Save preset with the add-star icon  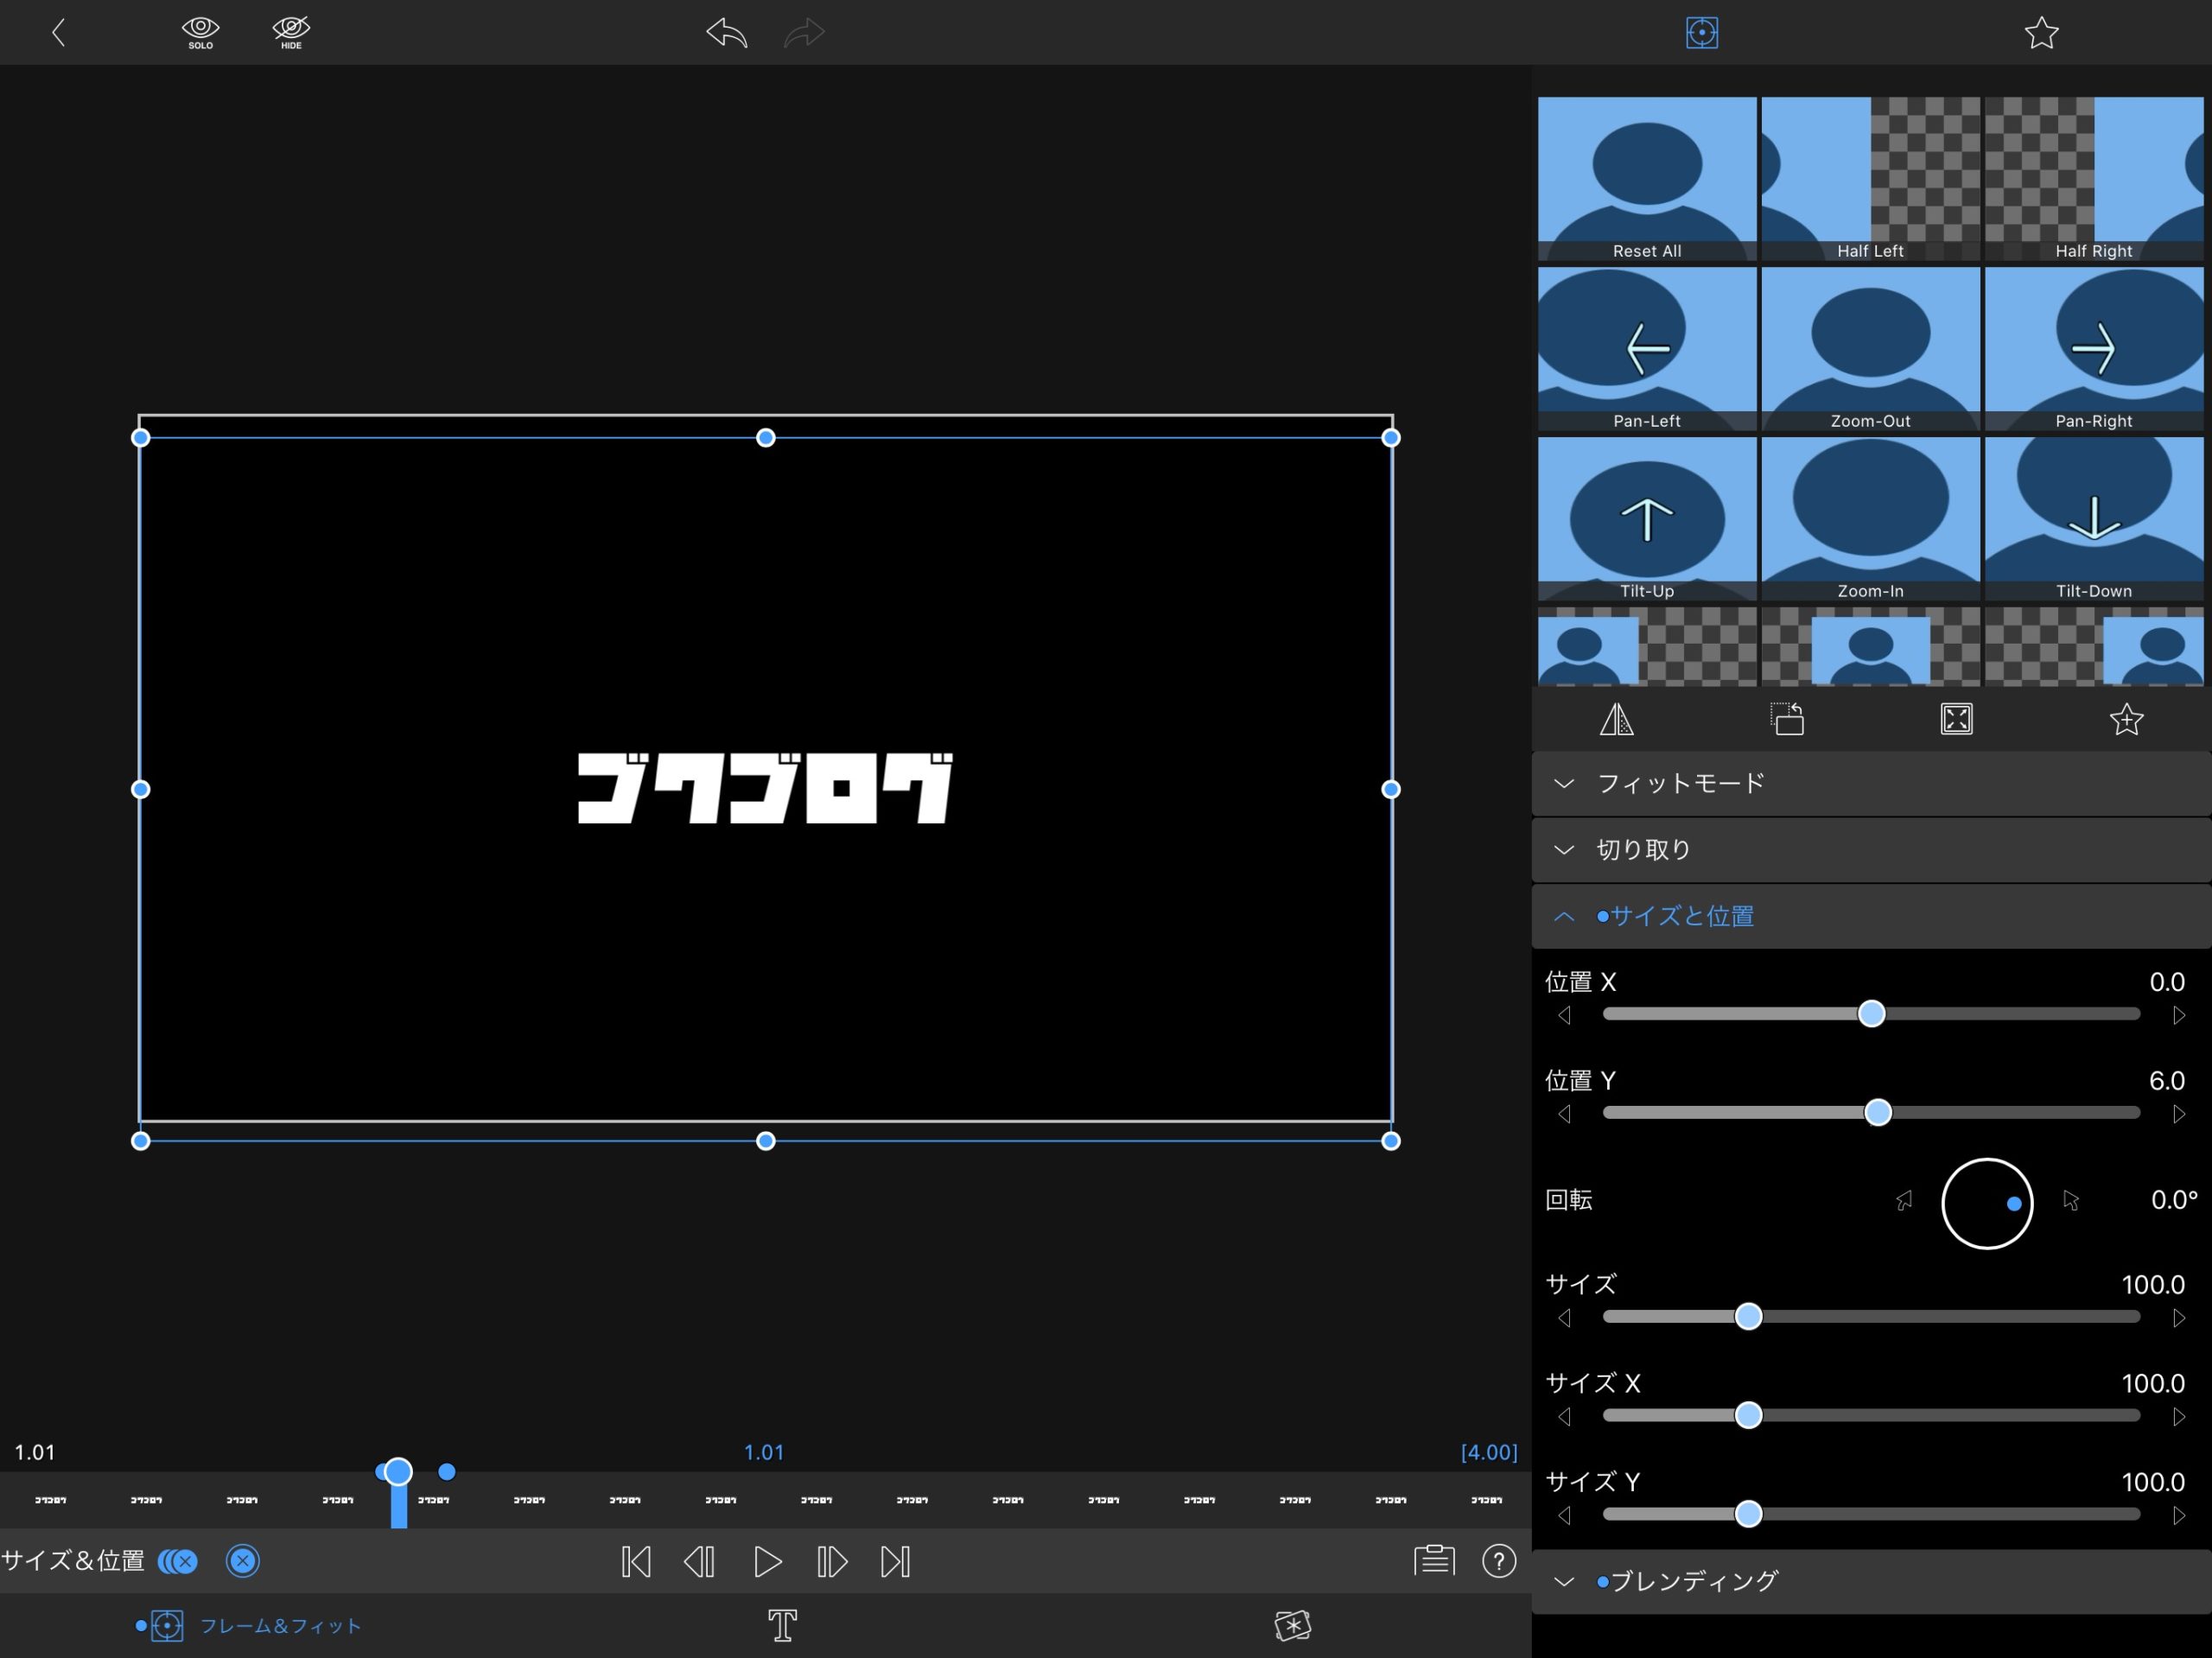point(2126,719)
